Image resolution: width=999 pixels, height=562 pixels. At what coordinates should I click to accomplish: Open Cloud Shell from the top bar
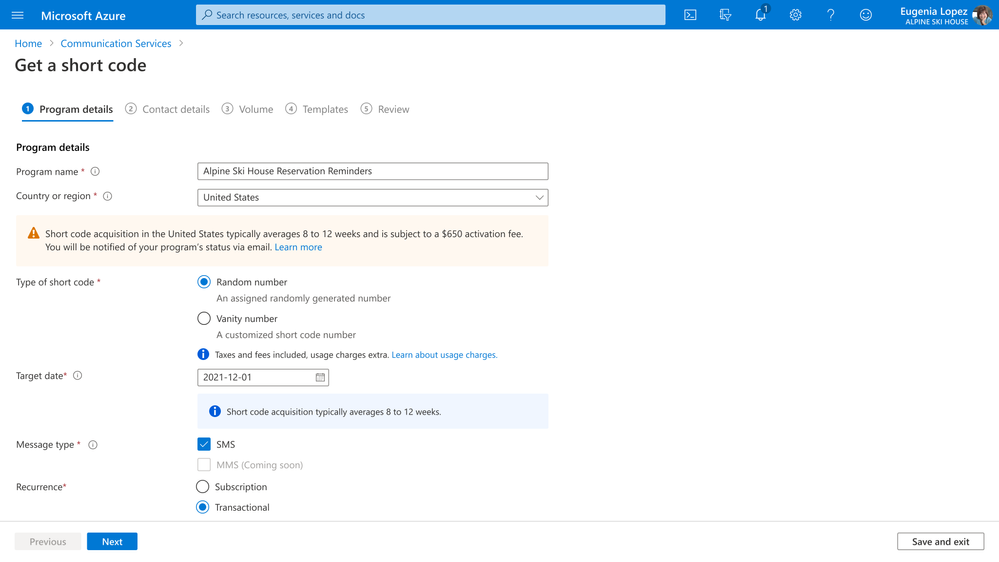point(690,15)
